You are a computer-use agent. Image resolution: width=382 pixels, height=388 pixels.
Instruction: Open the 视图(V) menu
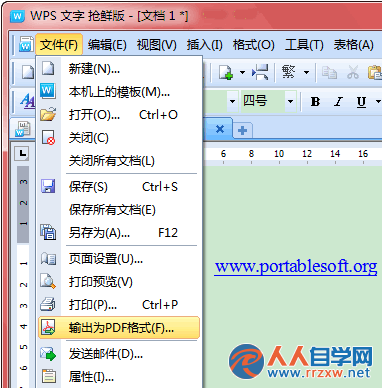(156, 44)
